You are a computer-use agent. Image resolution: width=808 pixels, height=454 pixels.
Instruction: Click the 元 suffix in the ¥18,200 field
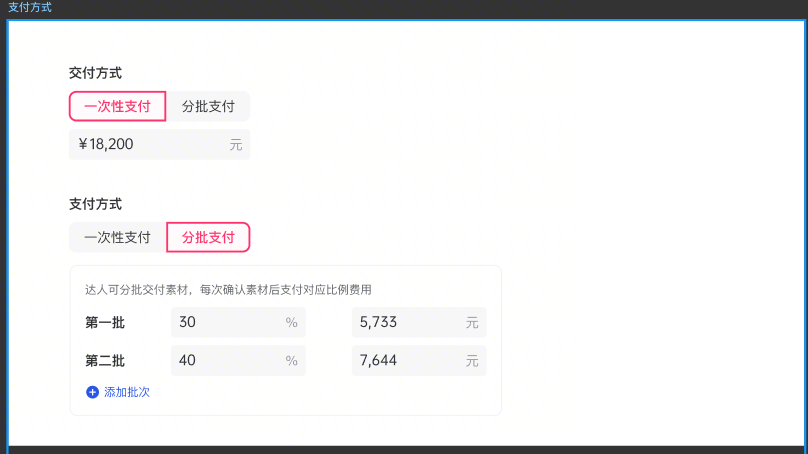coord(236,145)
